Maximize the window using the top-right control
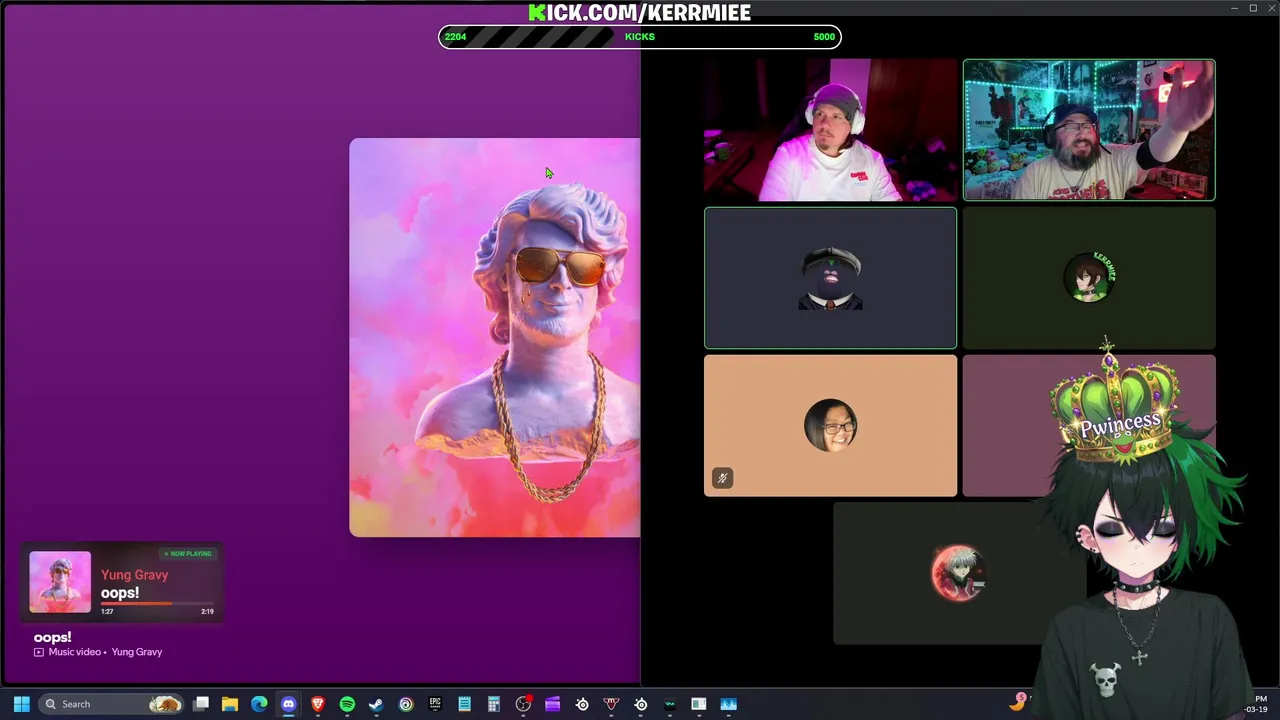This screenshot has height=720, width=1280. [x=1253, y=8]
